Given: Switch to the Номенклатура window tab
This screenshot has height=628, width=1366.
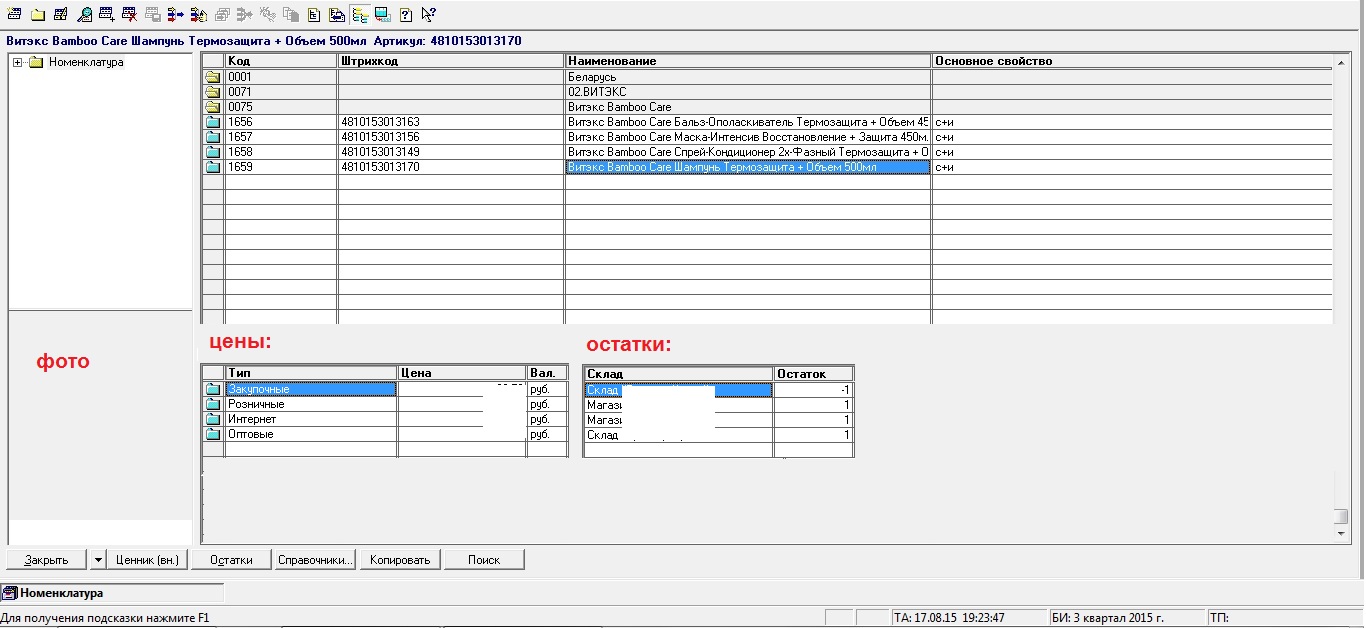Looking at the screenshot, I should click(62, 593).
